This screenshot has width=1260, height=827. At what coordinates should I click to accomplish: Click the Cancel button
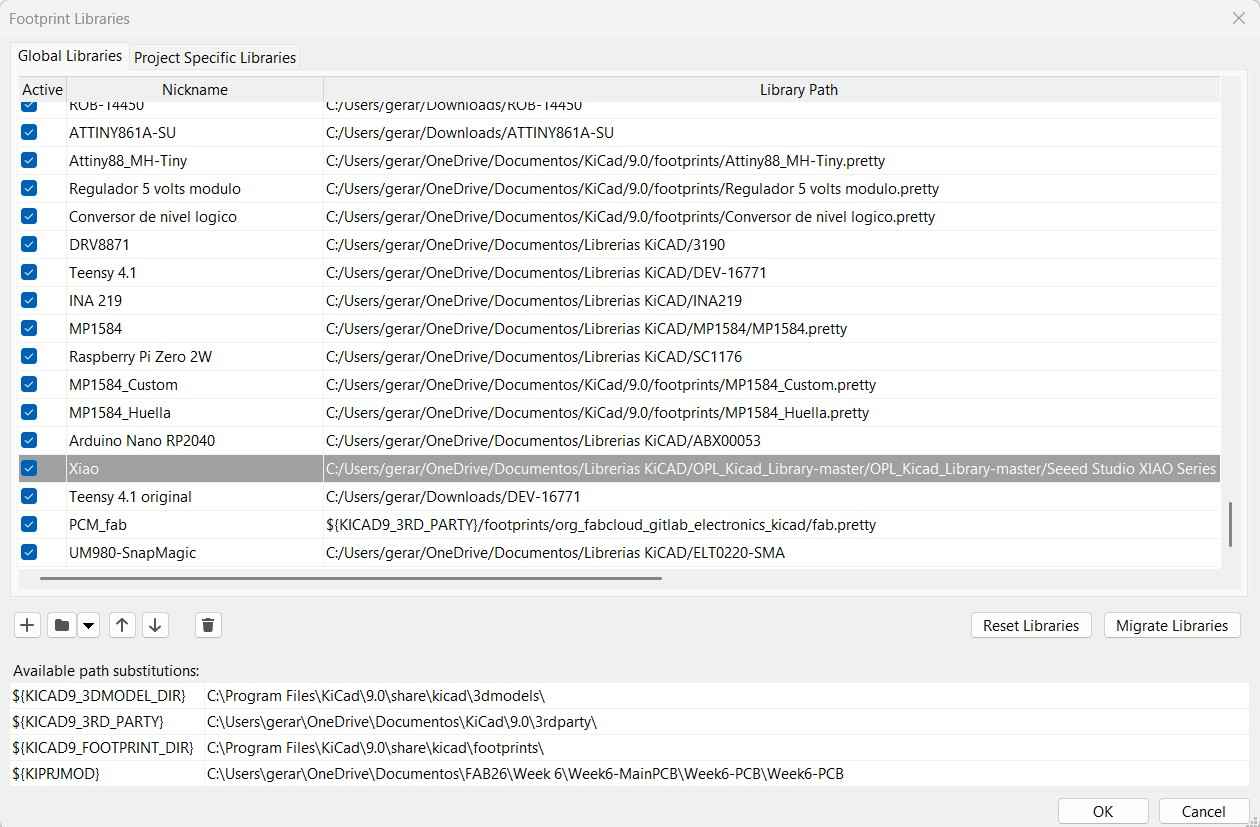pyautogui.click(x=1203, y=811)
